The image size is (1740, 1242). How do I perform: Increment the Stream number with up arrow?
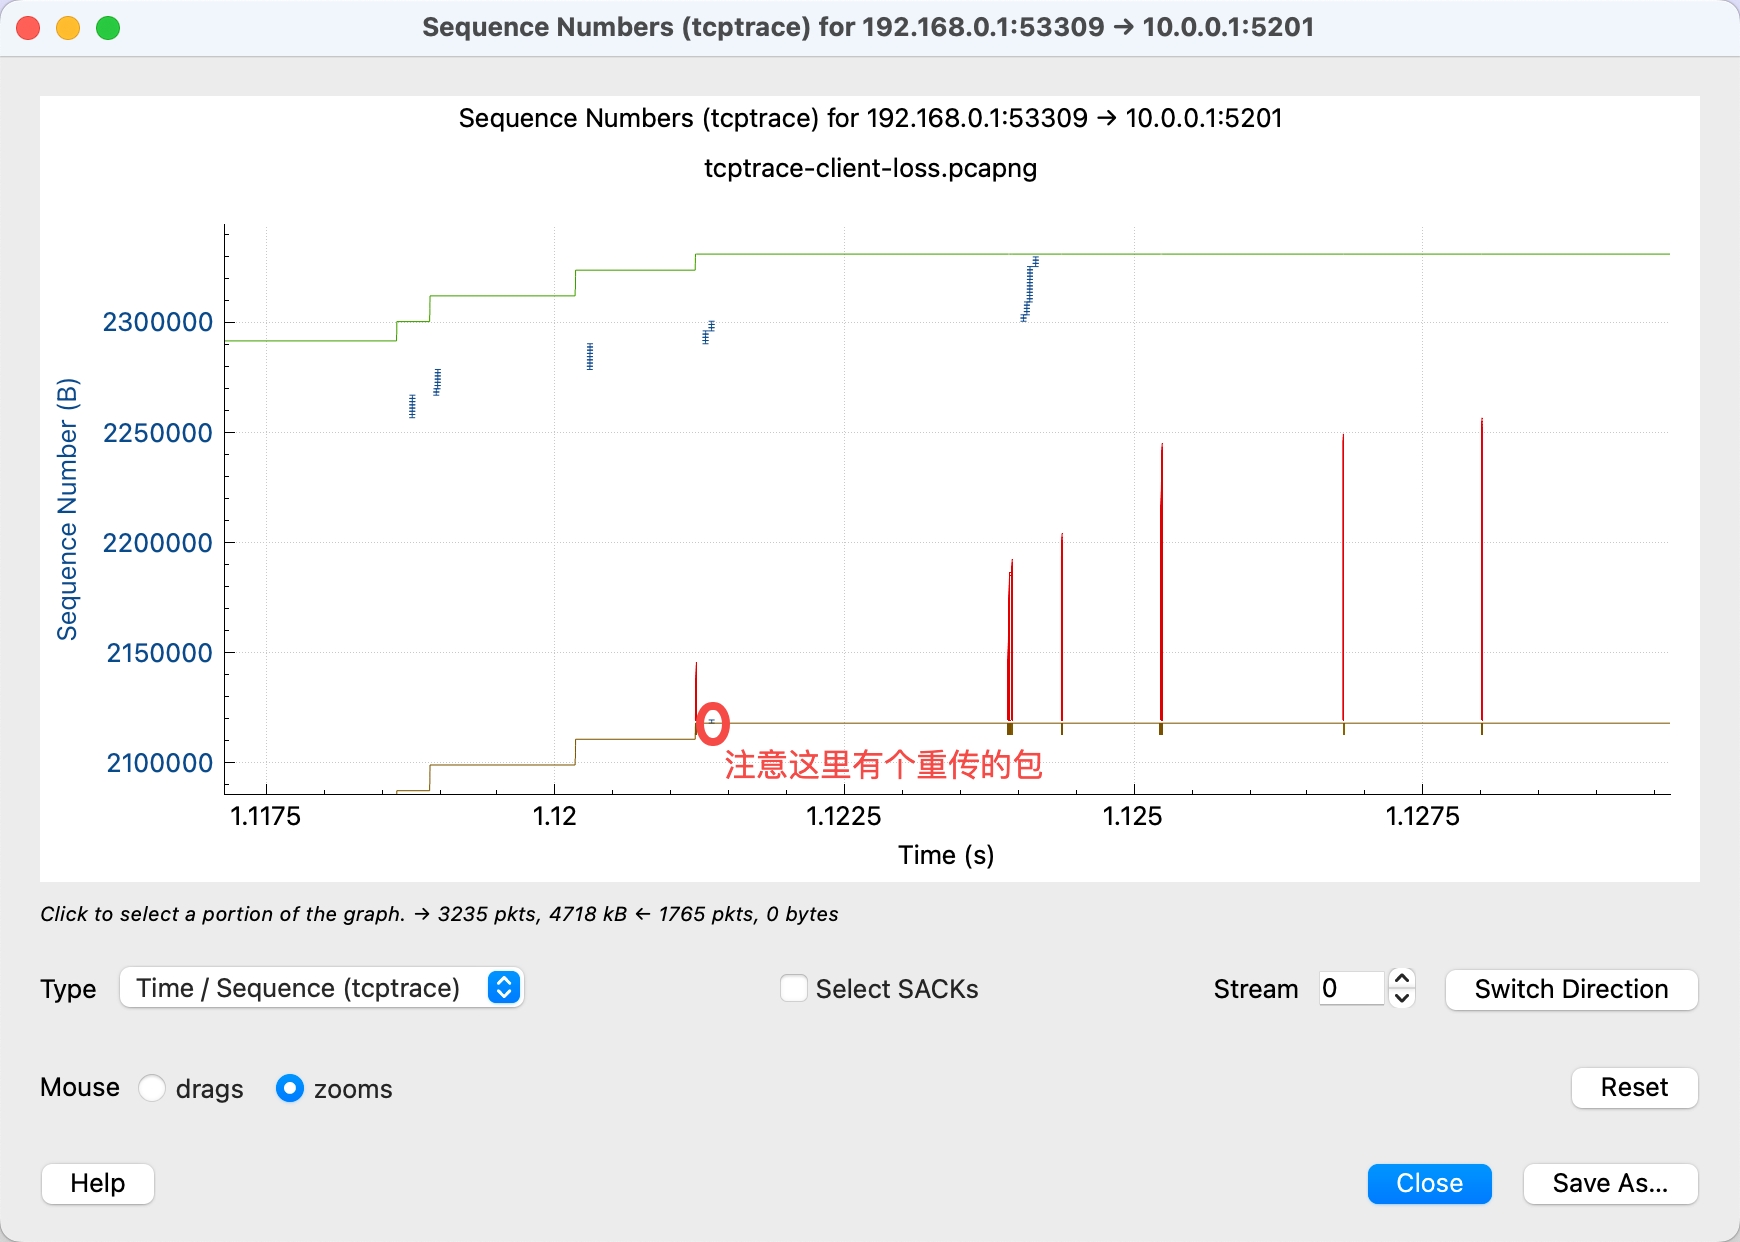1402,979
